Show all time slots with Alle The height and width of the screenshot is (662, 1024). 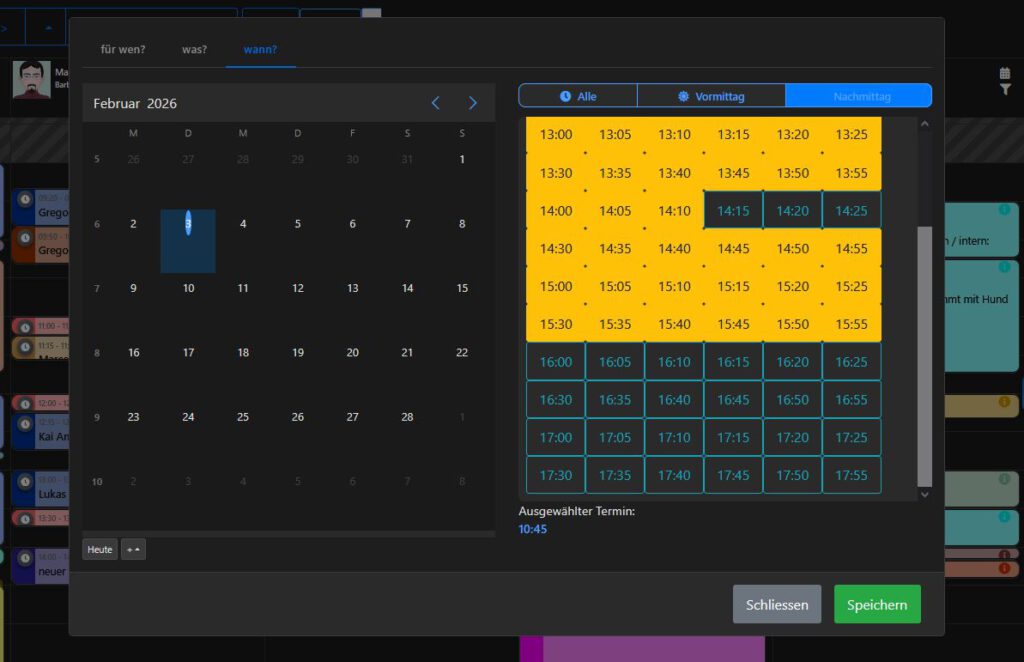(x=578, y=96)
